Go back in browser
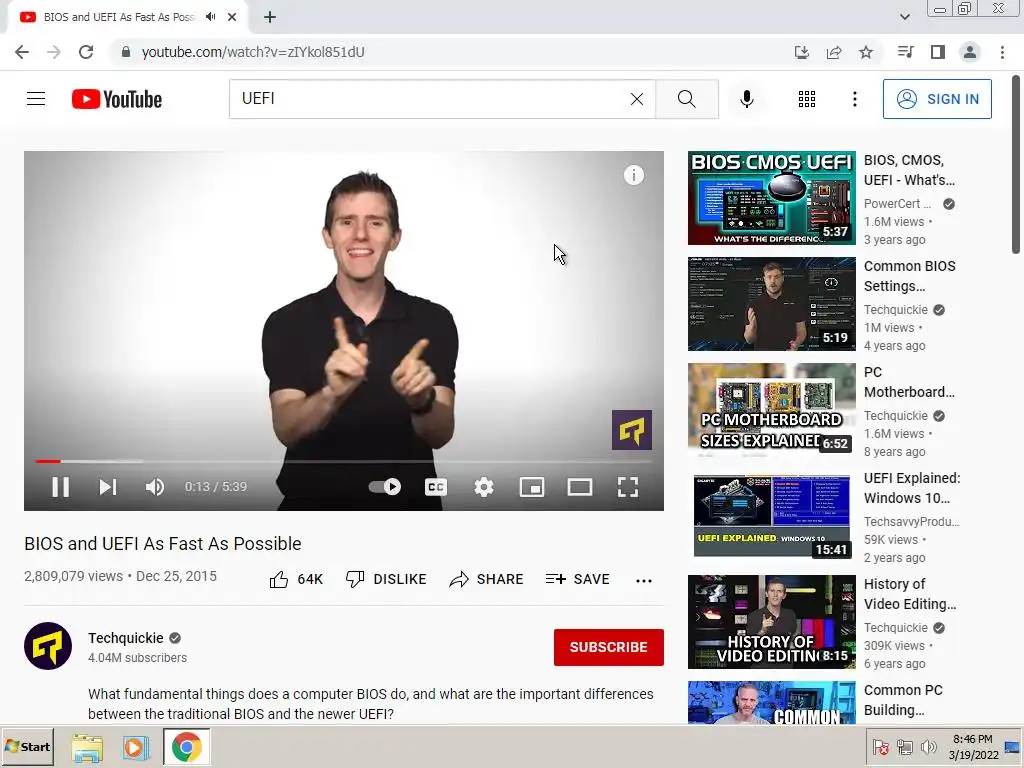The image size is (1024, 768). point(22,52)
